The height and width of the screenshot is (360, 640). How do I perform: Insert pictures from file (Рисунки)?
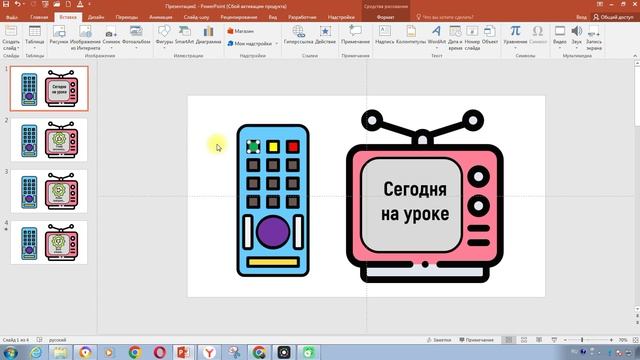click(x=59, y=36)
